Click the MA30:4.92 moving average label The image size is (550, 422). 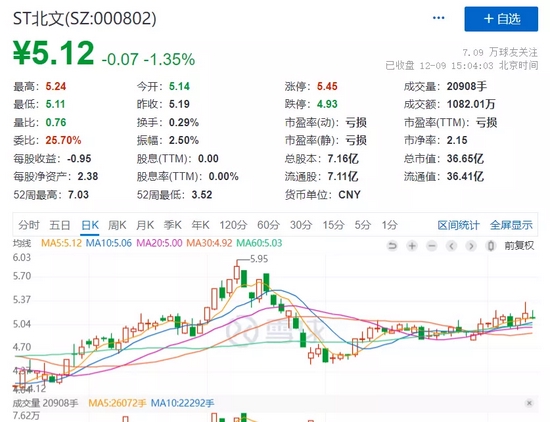(209, 243)
